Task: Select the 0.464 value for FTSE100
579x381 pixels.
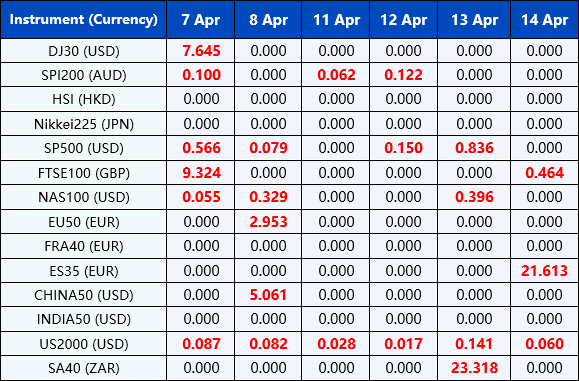Action: click(544, 173)
